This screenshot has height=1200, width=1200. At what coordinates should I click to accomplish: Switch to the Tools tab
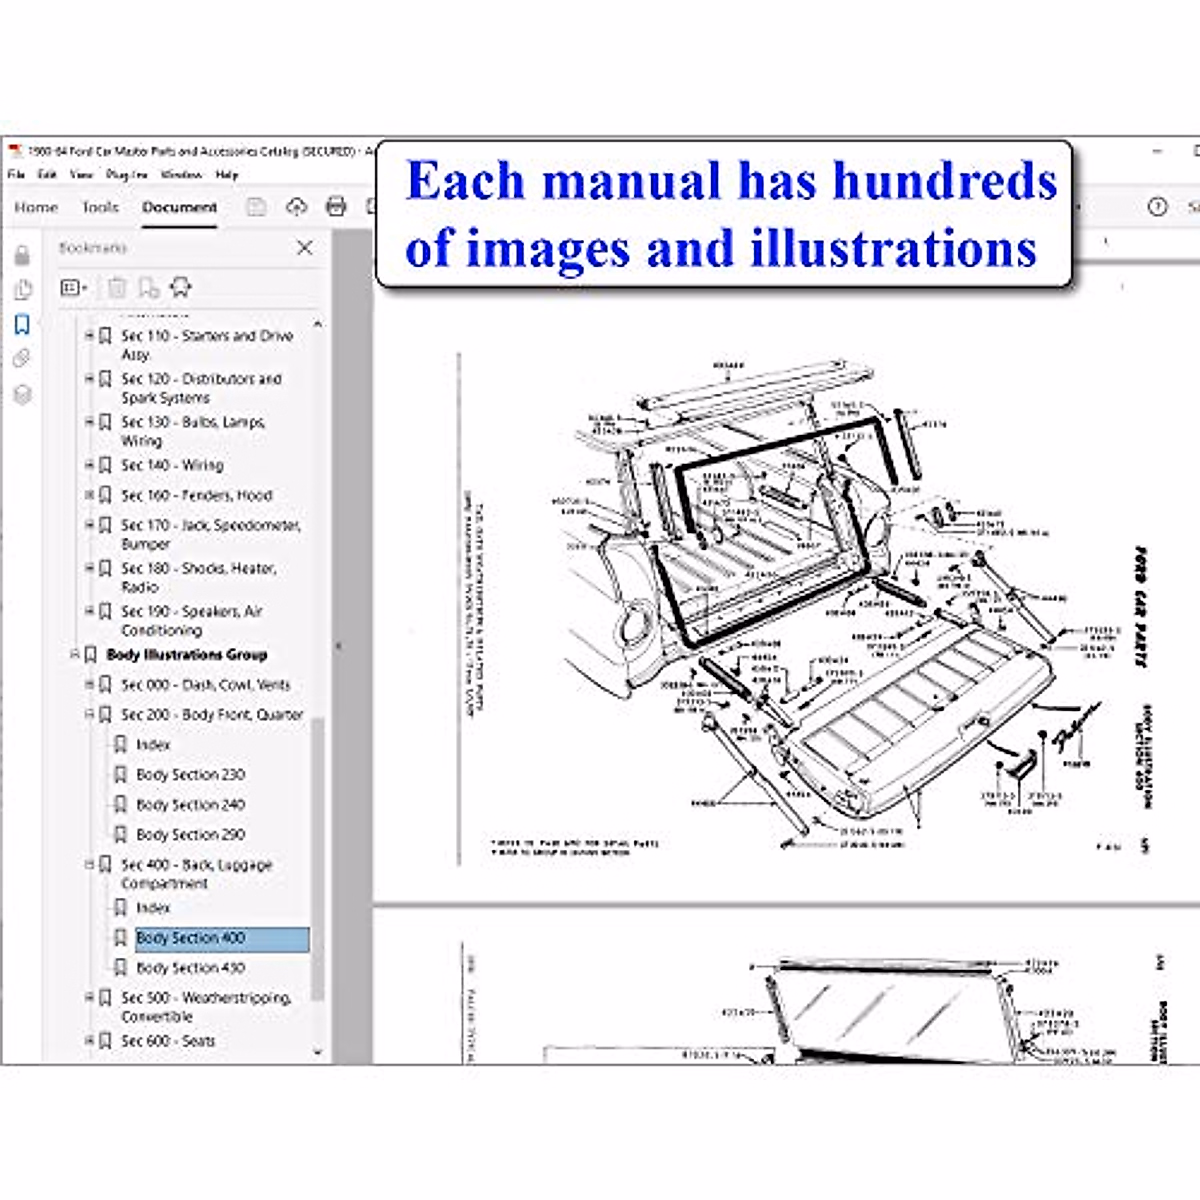[x=100, y=207]
